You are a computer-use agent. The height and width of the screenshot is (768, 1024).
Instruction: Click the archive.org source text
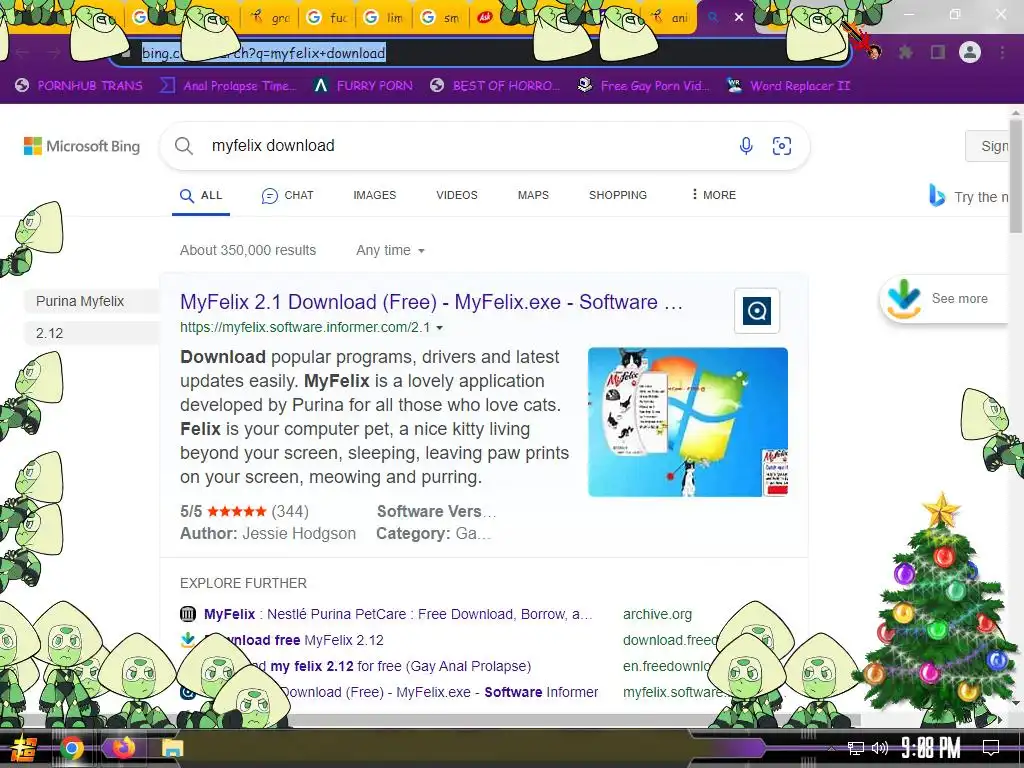657,614
